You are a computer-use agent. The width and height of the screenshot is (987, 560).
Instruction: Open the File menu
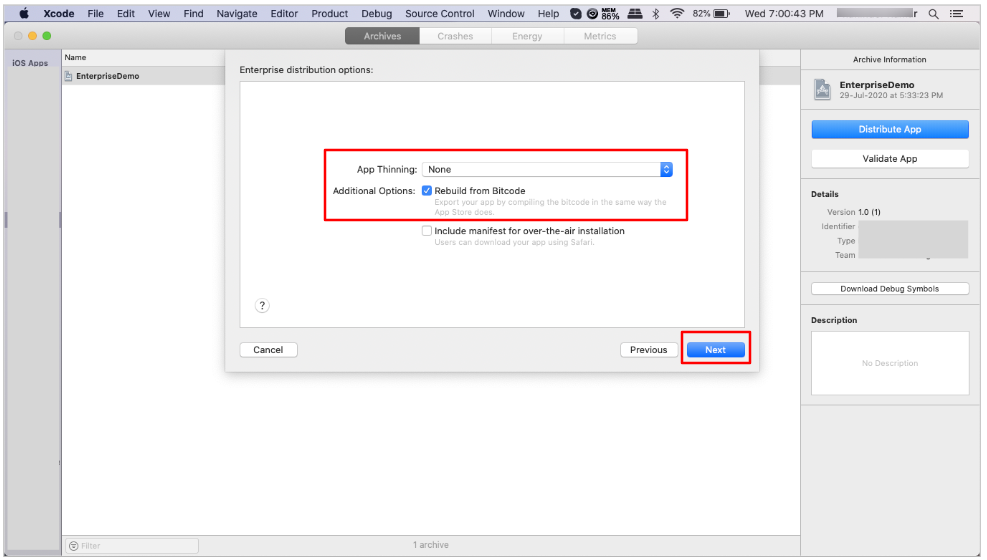point(96,13)
